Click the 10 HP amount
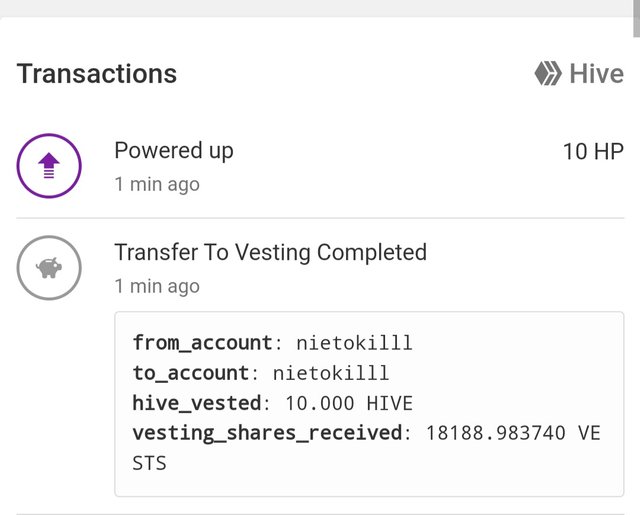This screenshot has width=640, height=515. [593, 151]
